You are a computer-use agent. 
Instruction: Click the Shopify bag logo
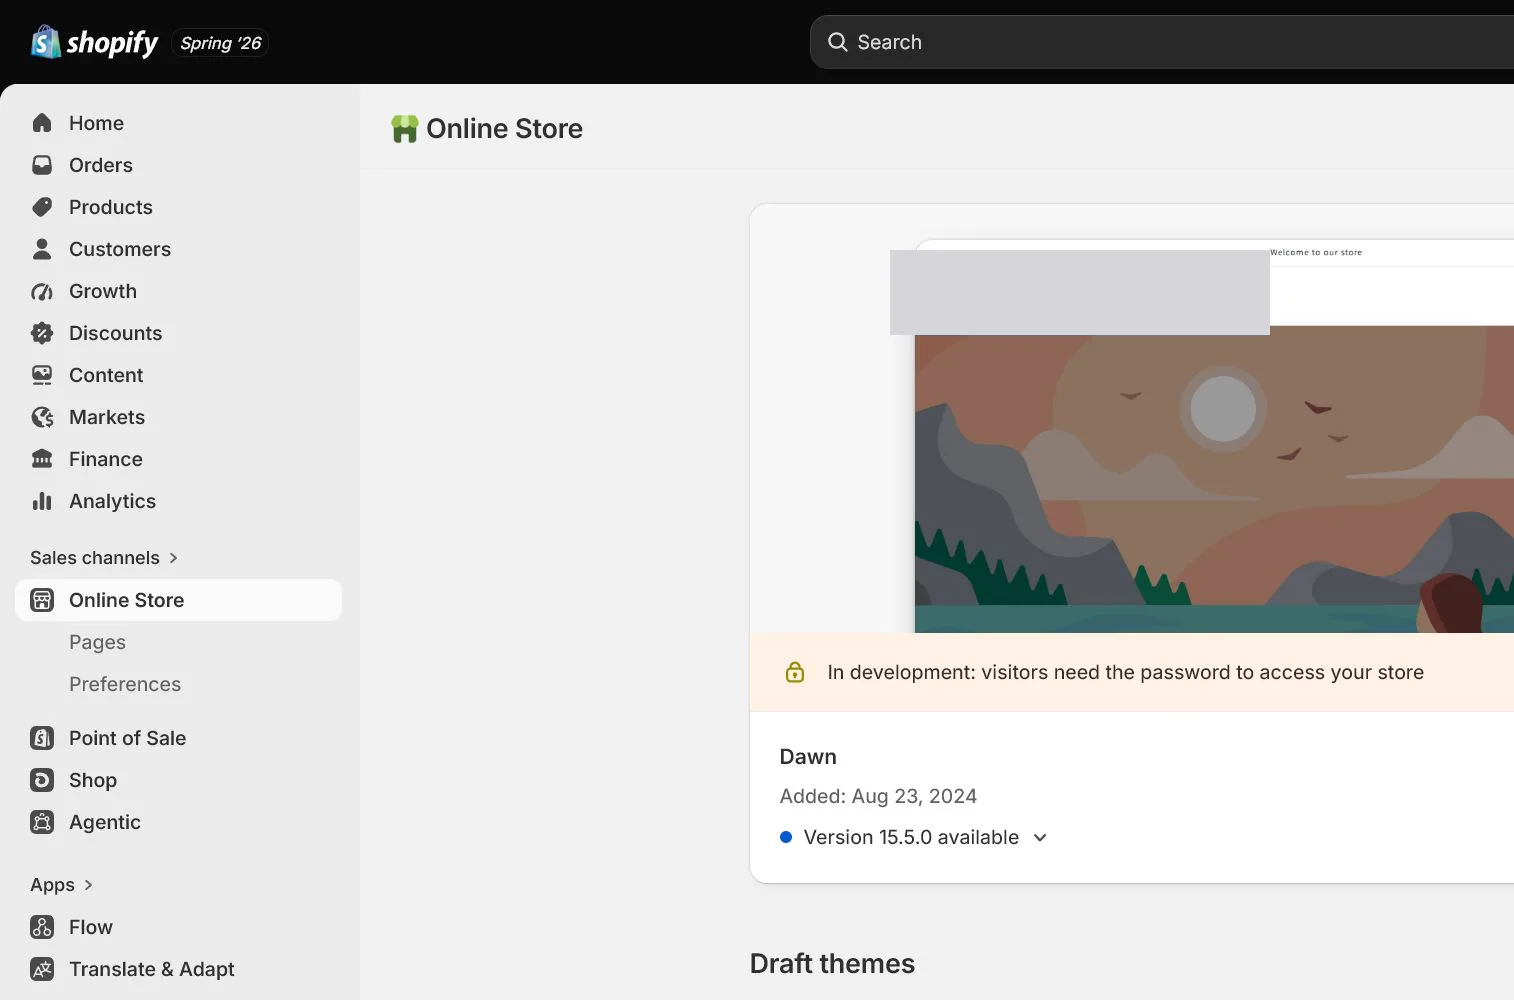[46, 42]
